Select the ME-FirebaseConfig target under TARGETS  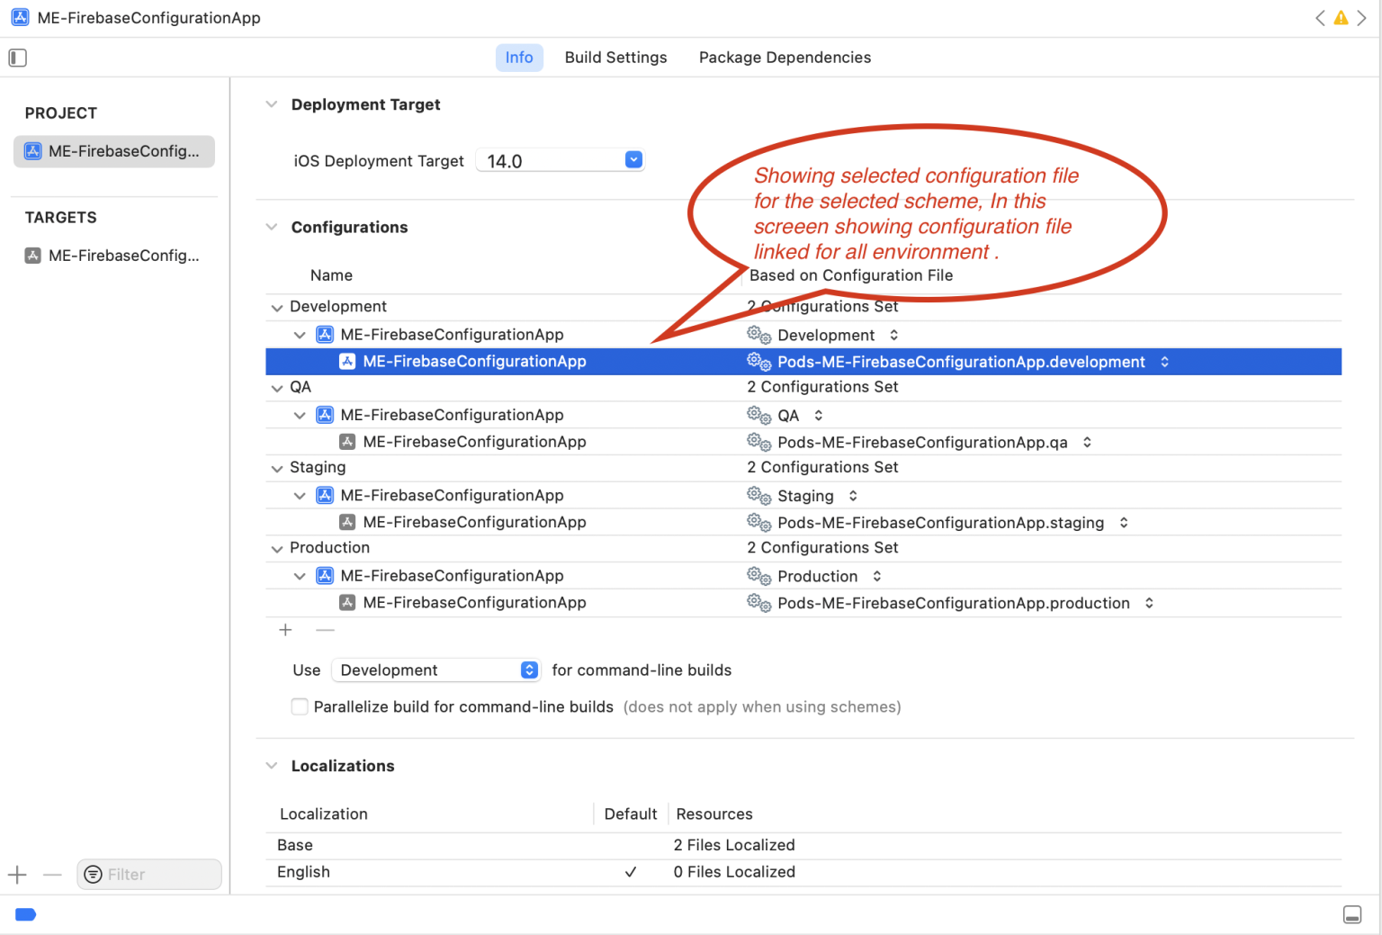pyautogui.click(x=113, y=255)
